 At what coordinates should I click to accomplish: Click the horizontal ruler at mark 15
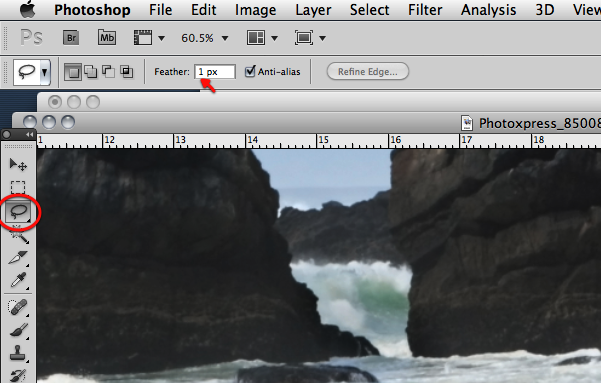pyautogui.click(x=323, y=140)
